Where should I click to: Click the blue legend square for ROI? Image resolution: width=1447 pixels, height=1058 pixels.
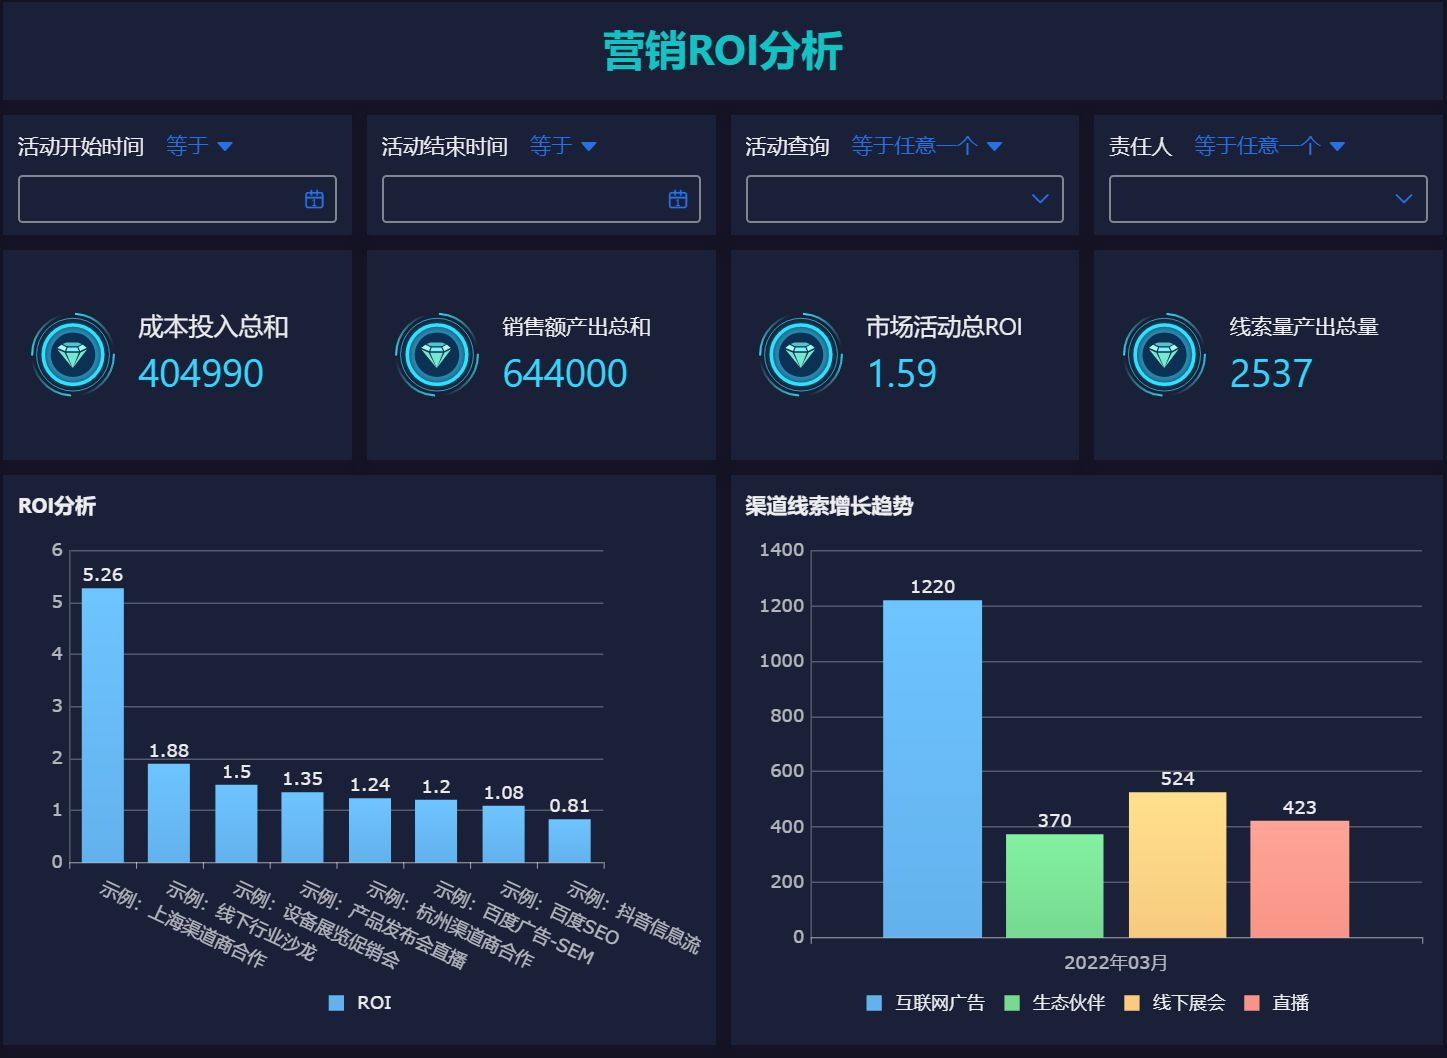[x=337, y=1002]
